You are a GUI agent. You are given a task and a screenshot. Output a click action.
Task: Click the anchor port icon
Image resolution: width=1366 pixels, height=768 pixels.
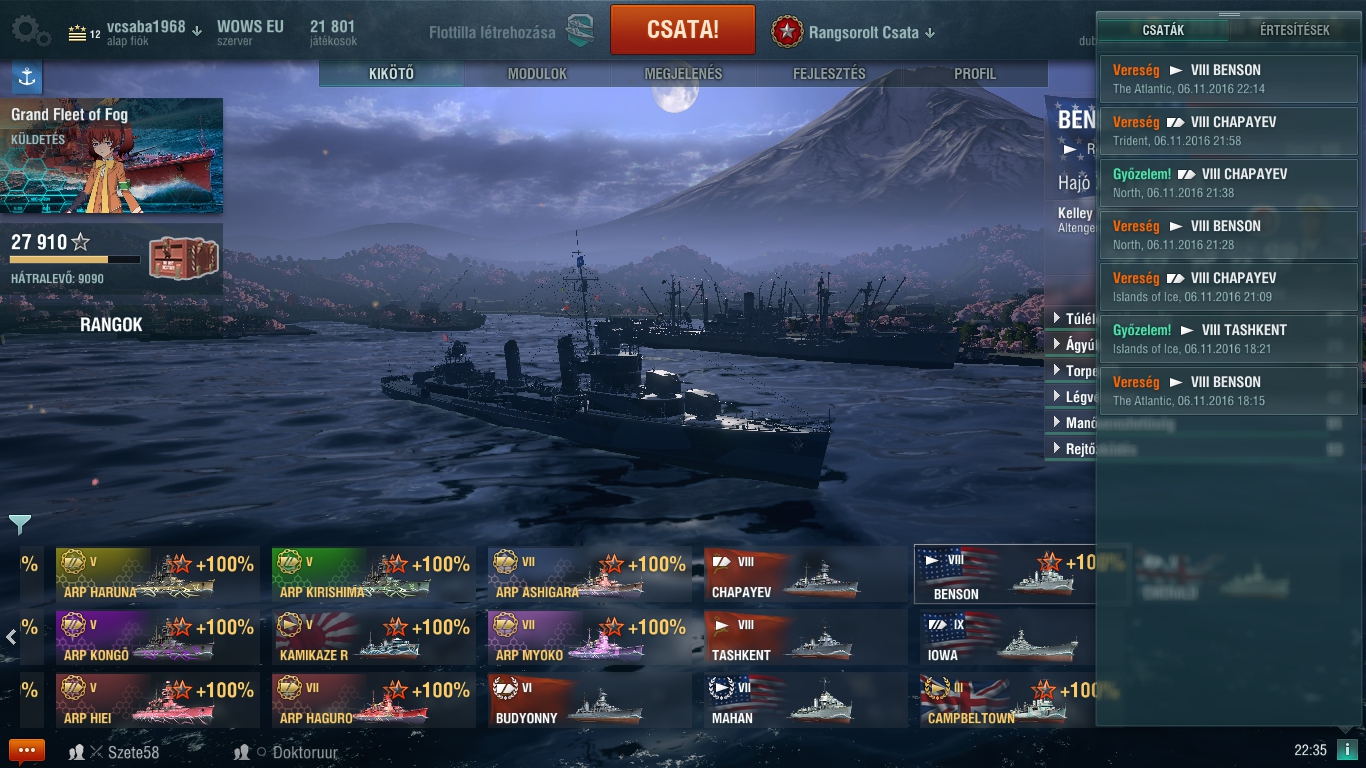(x=27, y=77)
